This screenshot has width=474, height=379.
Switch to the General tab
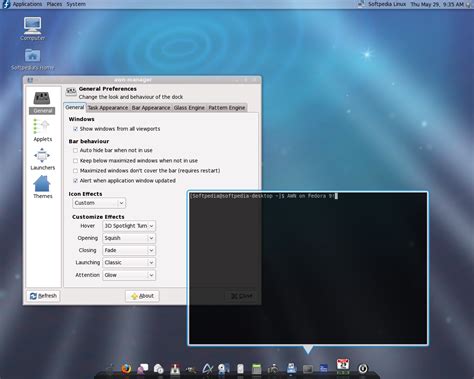[75, 107]
